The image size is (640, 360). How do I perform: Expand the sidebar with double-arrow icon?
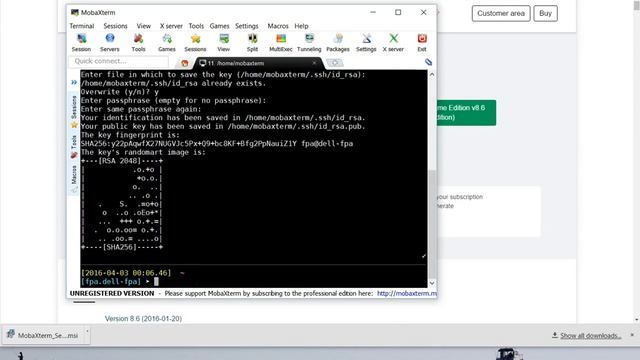coord(74,82)
